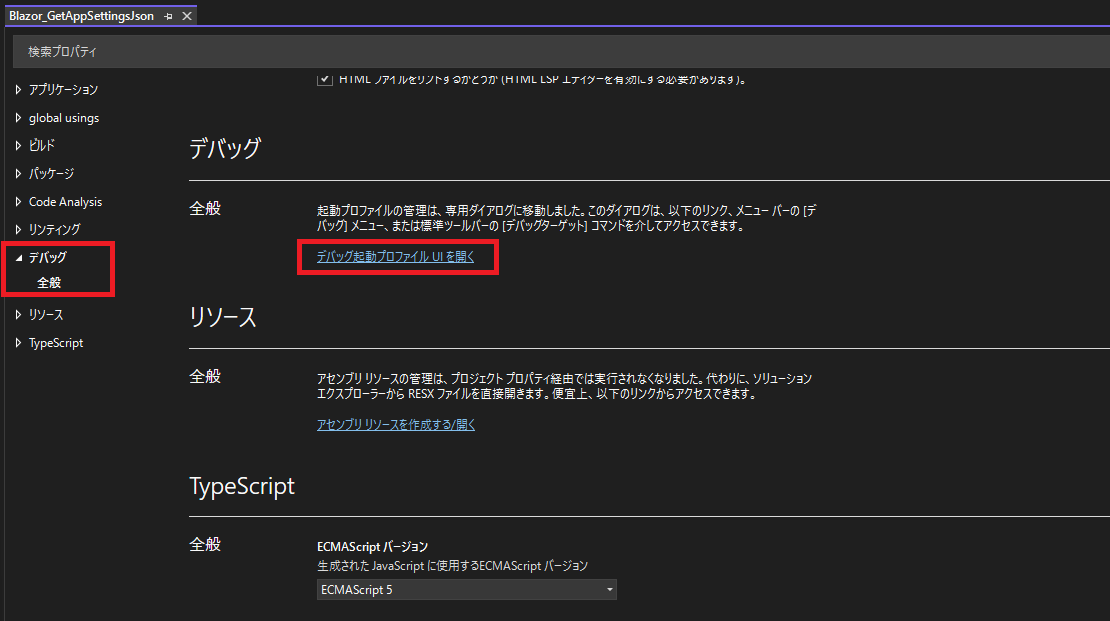Select global usings in the sidebar
1110x621 pixels.
[x=64, y=118]
